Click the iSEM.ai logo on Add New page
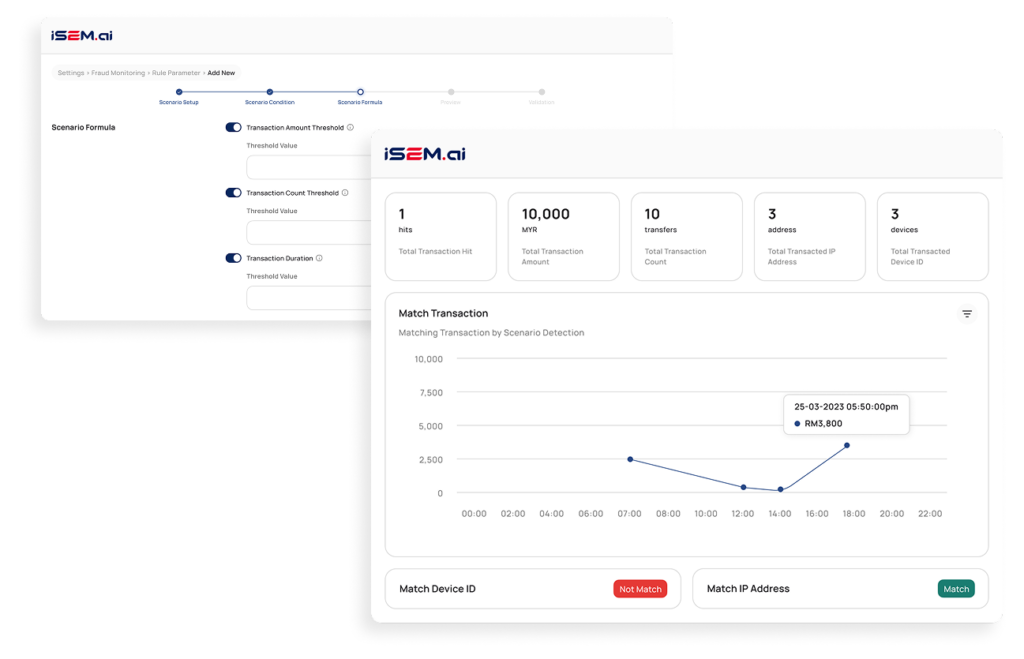The width and height of the screenshot is (1024, 659). tap(79, 34)
